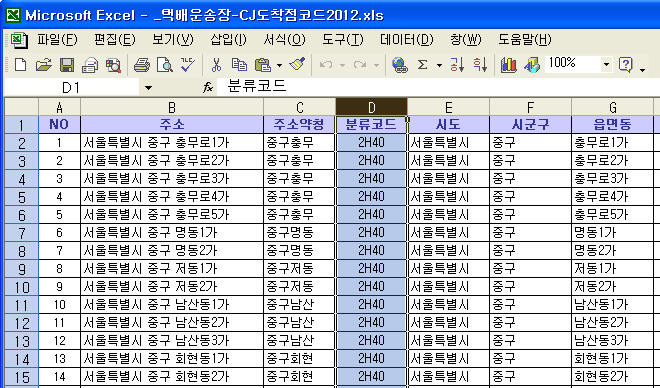Open the 삽입(I) menu

(228, 40)
